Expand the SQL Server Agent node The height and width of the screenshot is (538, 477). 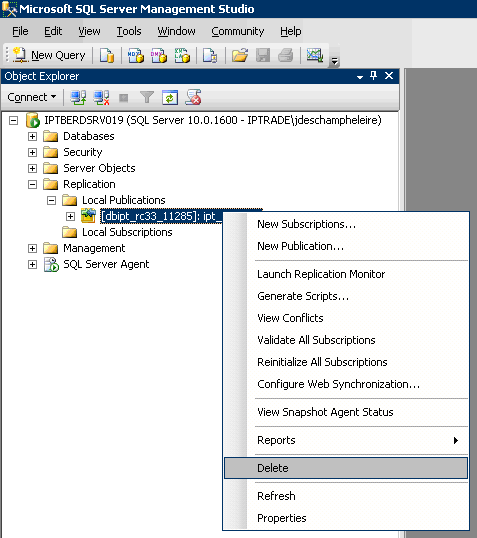[x=32, y=264]
